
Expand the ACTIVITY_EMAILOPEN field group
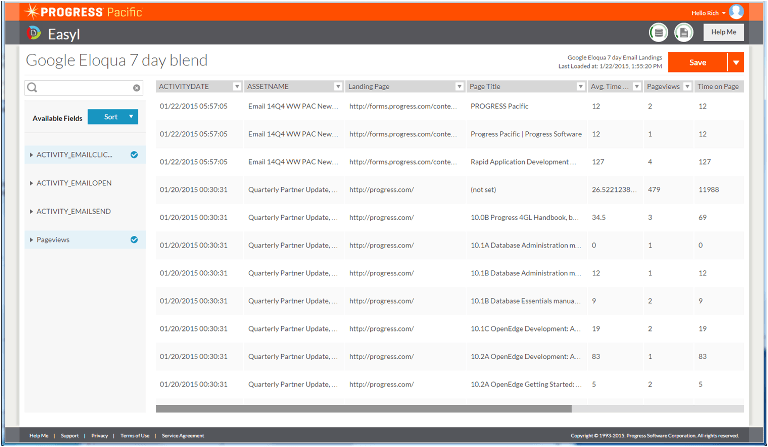point(32,183)
